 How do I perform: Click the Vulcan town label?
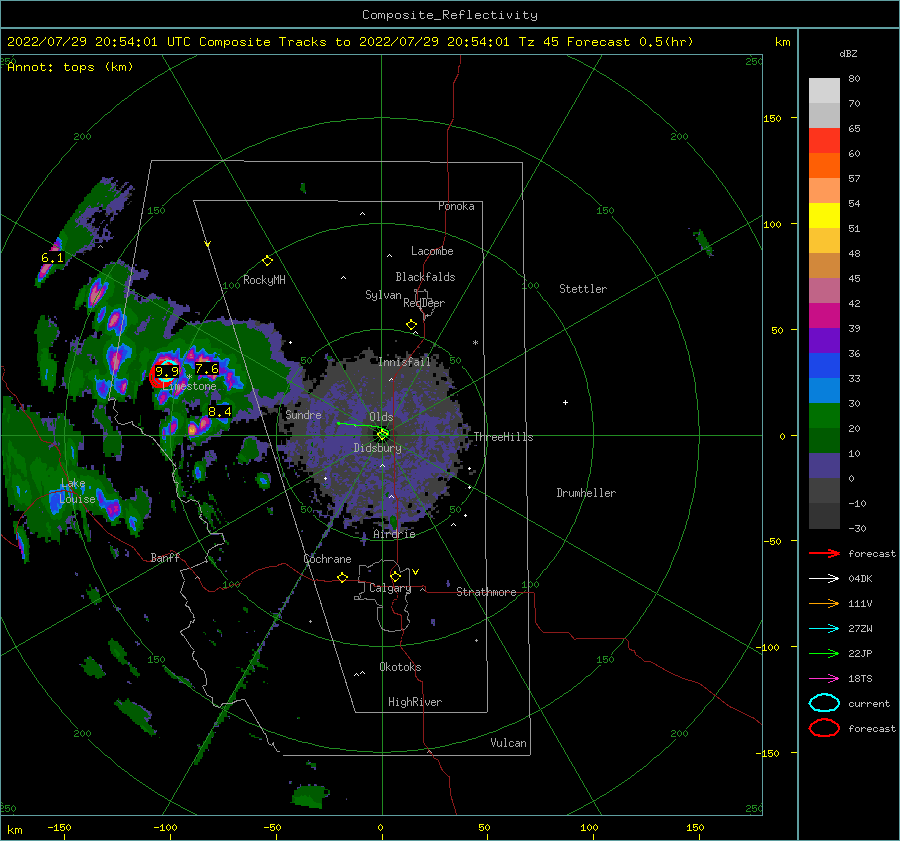click(x=509, y=743)
